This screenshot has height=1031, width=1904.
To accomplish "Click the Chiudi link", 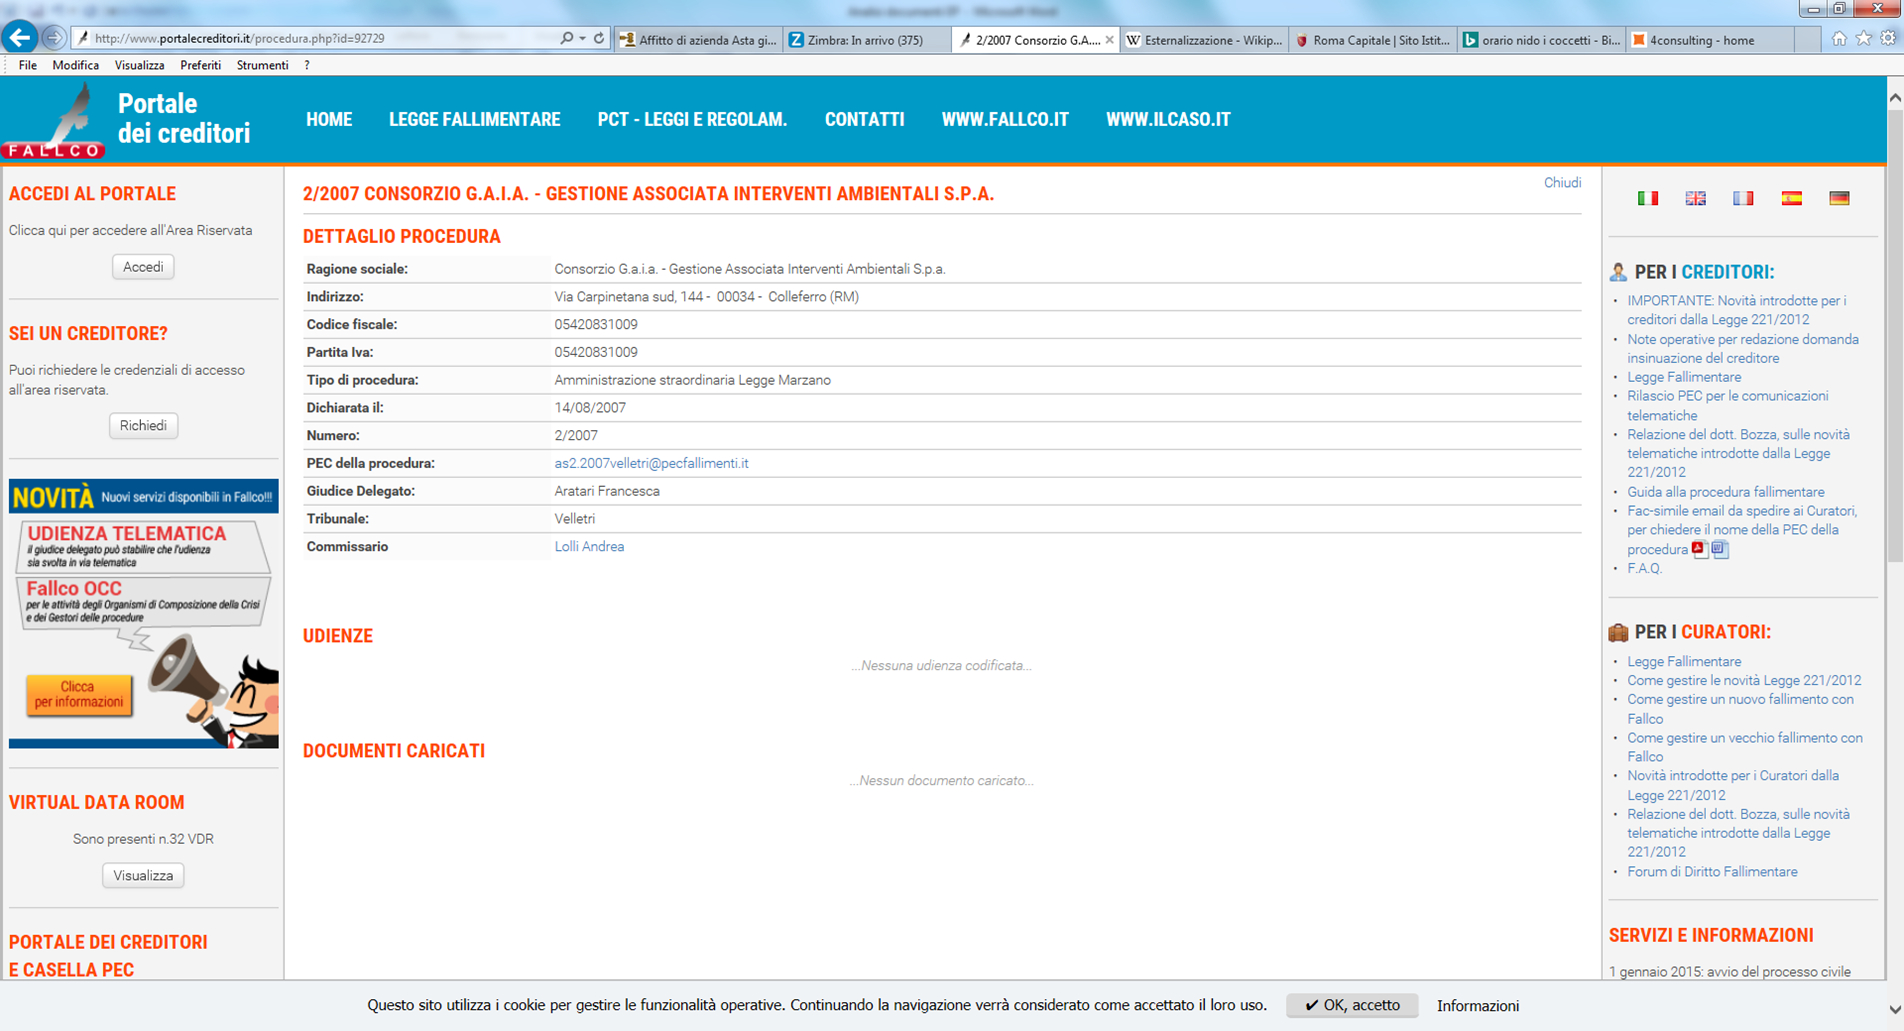I will point(1562,183).
